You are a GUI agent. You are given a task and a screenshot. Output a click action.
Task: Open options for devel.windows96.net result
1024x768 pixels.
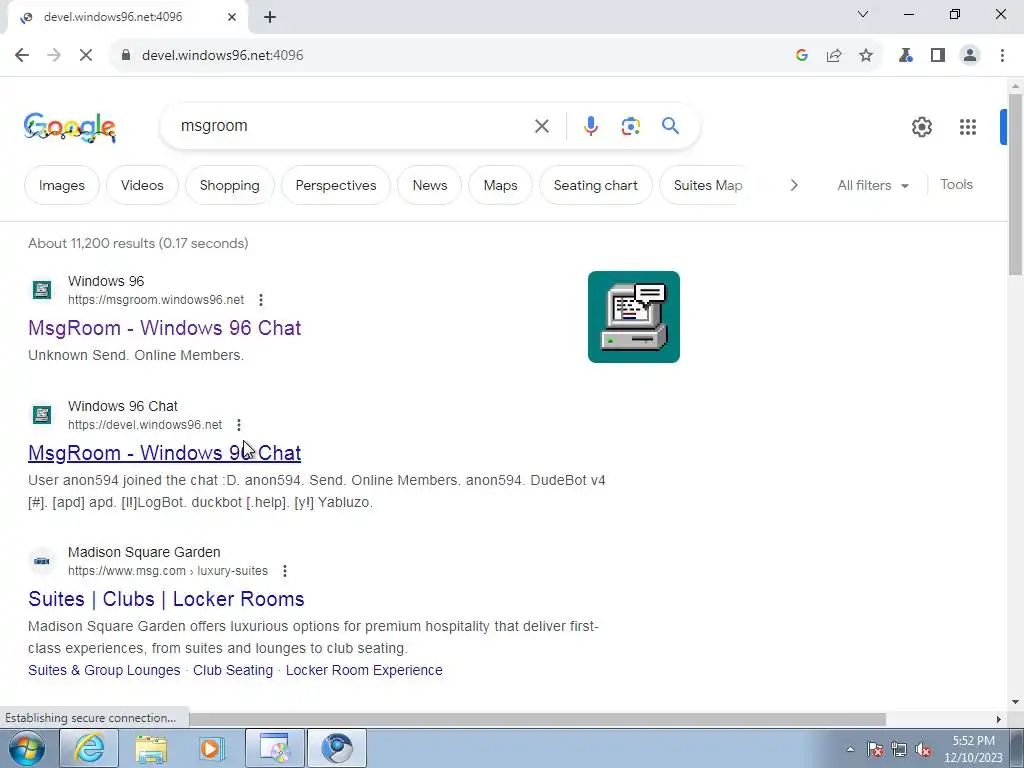click(239, 425)
